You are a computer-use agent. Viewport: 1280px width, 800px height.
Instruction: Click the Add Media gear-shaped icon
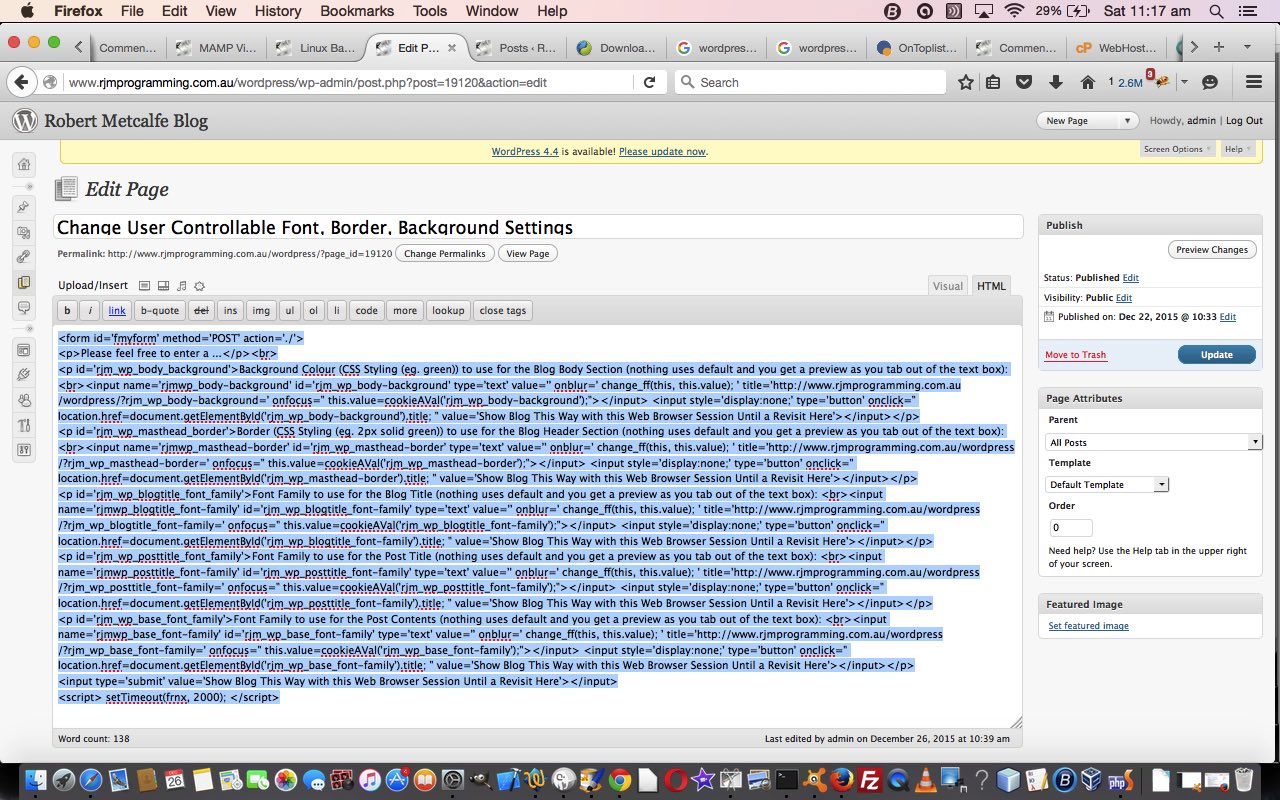point(199,286)
